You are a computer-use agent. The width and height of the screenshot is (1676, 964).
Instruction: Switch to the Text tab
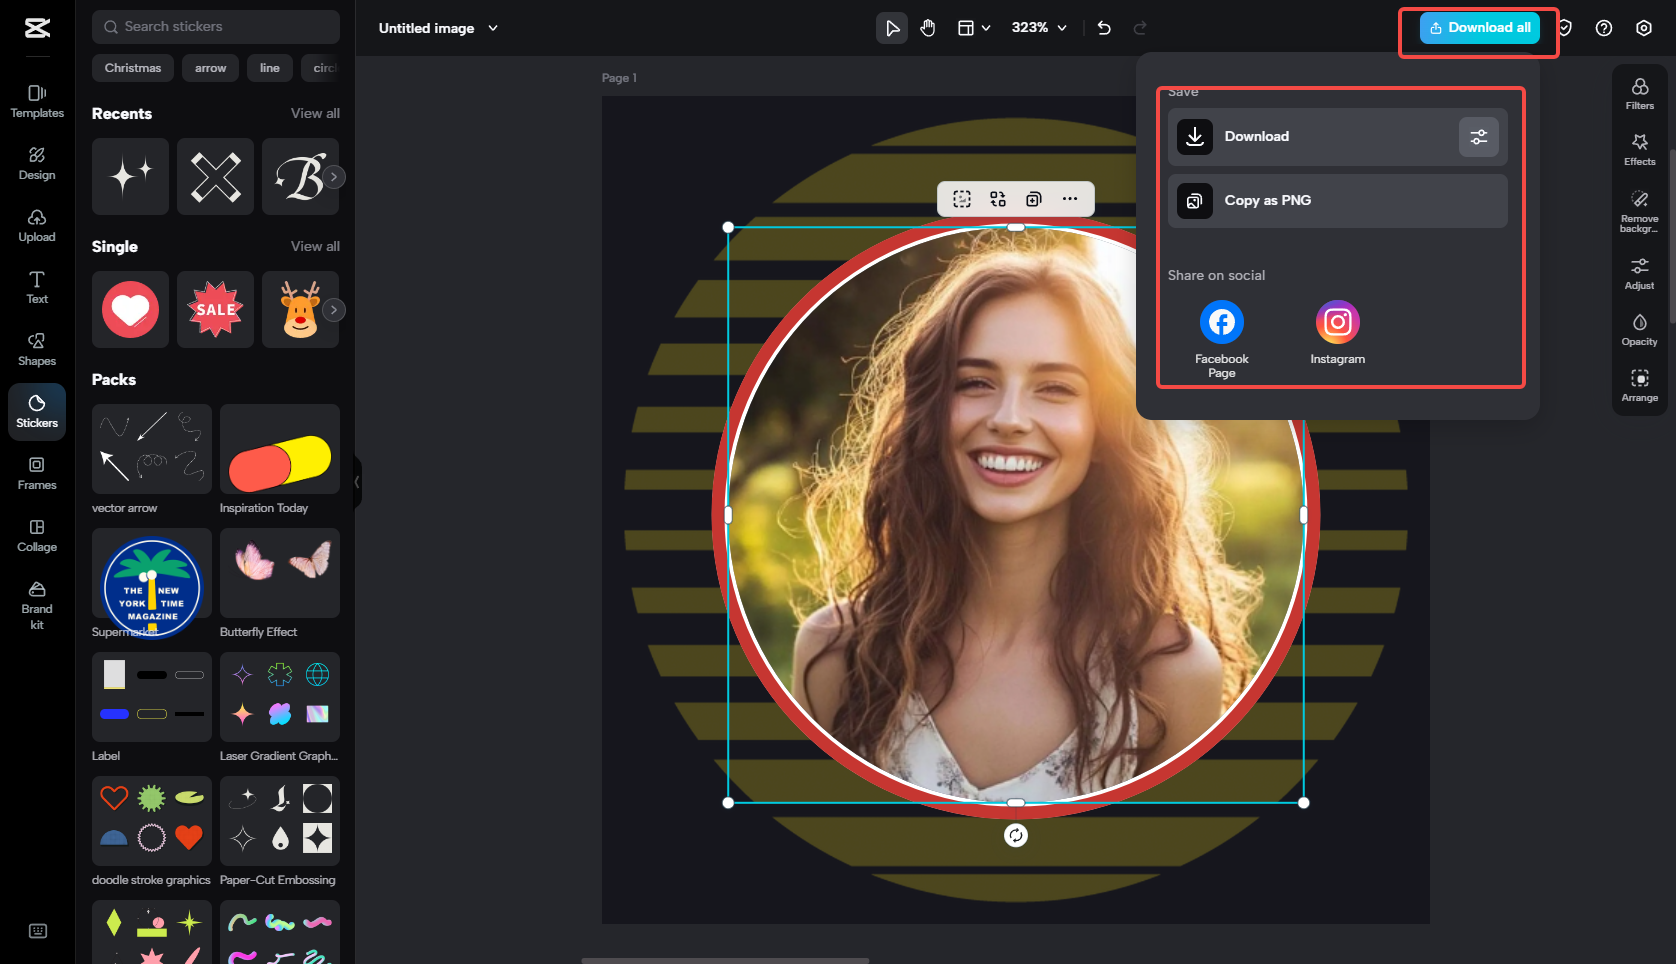[x=37, y=287]
